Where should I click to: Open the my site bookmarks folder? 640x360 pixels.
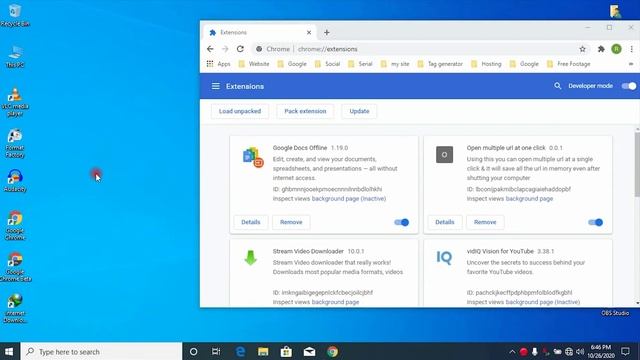tap(395, 64)
